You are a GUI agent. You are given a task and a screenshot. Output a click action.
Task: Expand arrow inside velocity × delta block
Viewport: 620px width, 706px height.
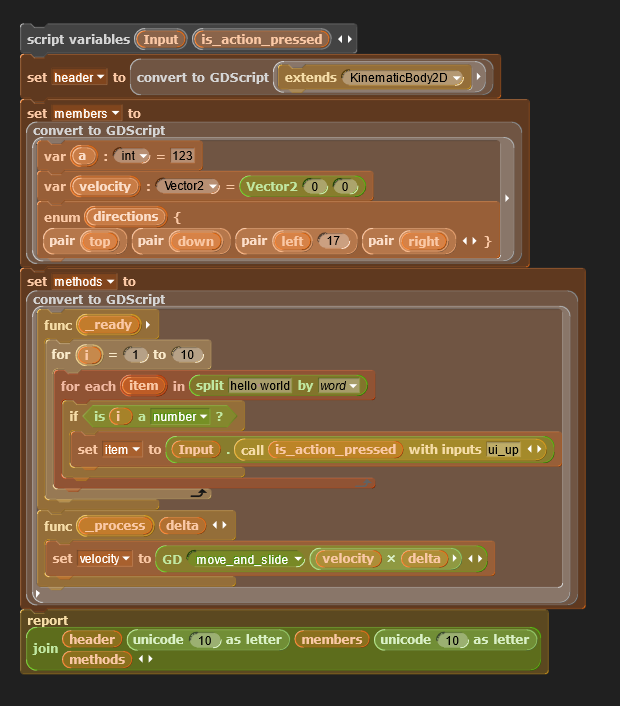click(455, 558)
